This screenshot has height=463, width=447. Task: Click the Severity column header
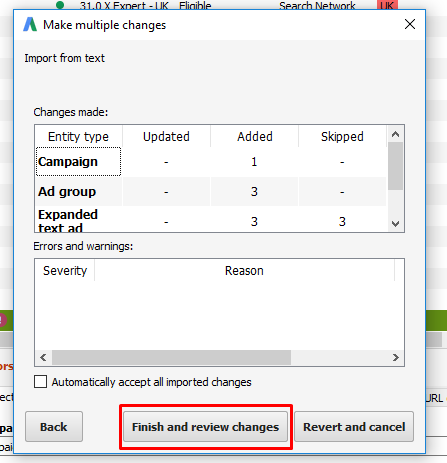coord(65,270)
